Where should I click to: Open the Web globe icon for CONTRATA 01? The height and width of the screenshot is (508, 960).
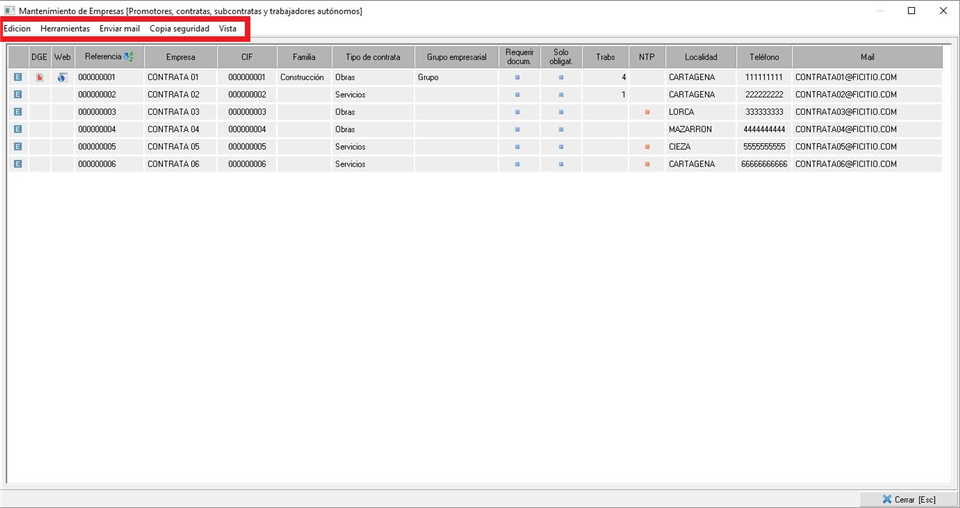pos(62,77)
